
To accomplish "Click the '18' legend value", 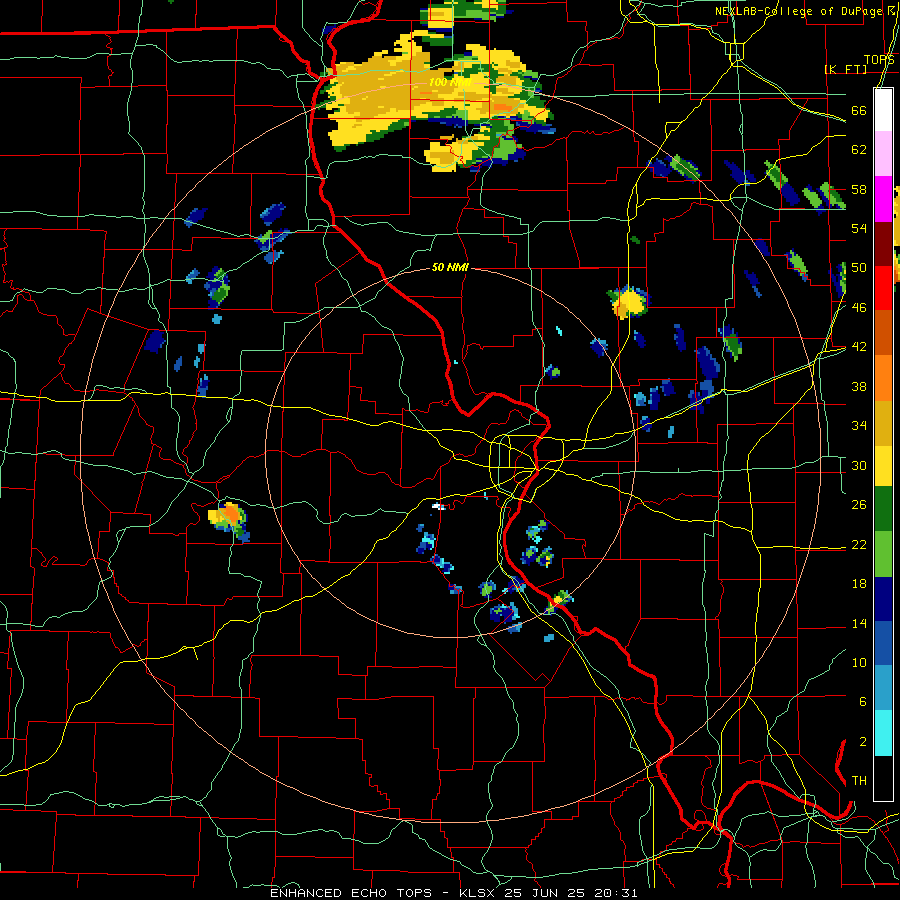I will (x=859, y=584).
